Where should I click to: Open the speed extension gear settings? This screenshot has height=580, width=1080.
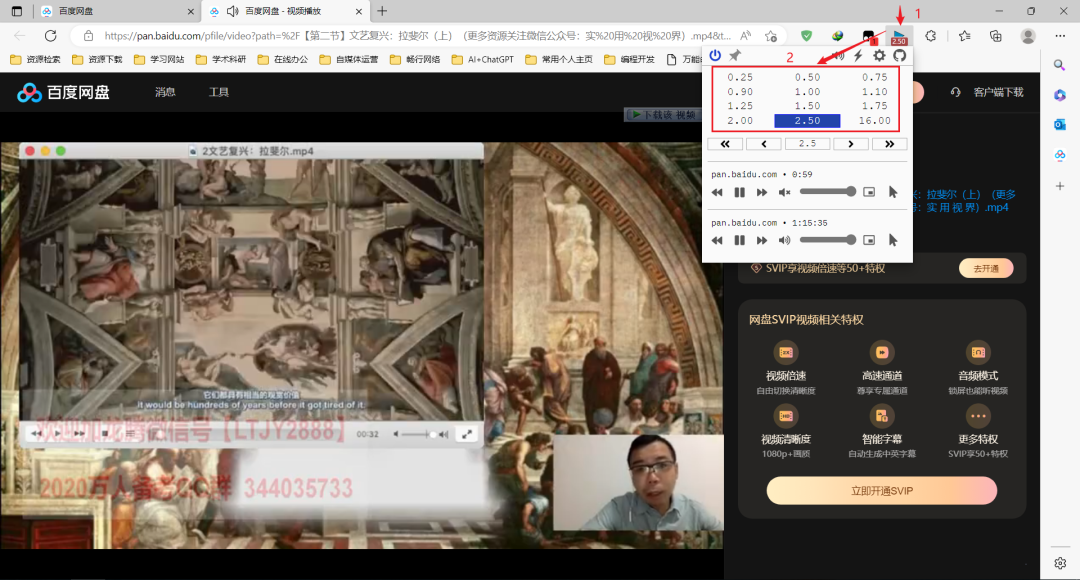pyautogui.click(x=879, y=55)
